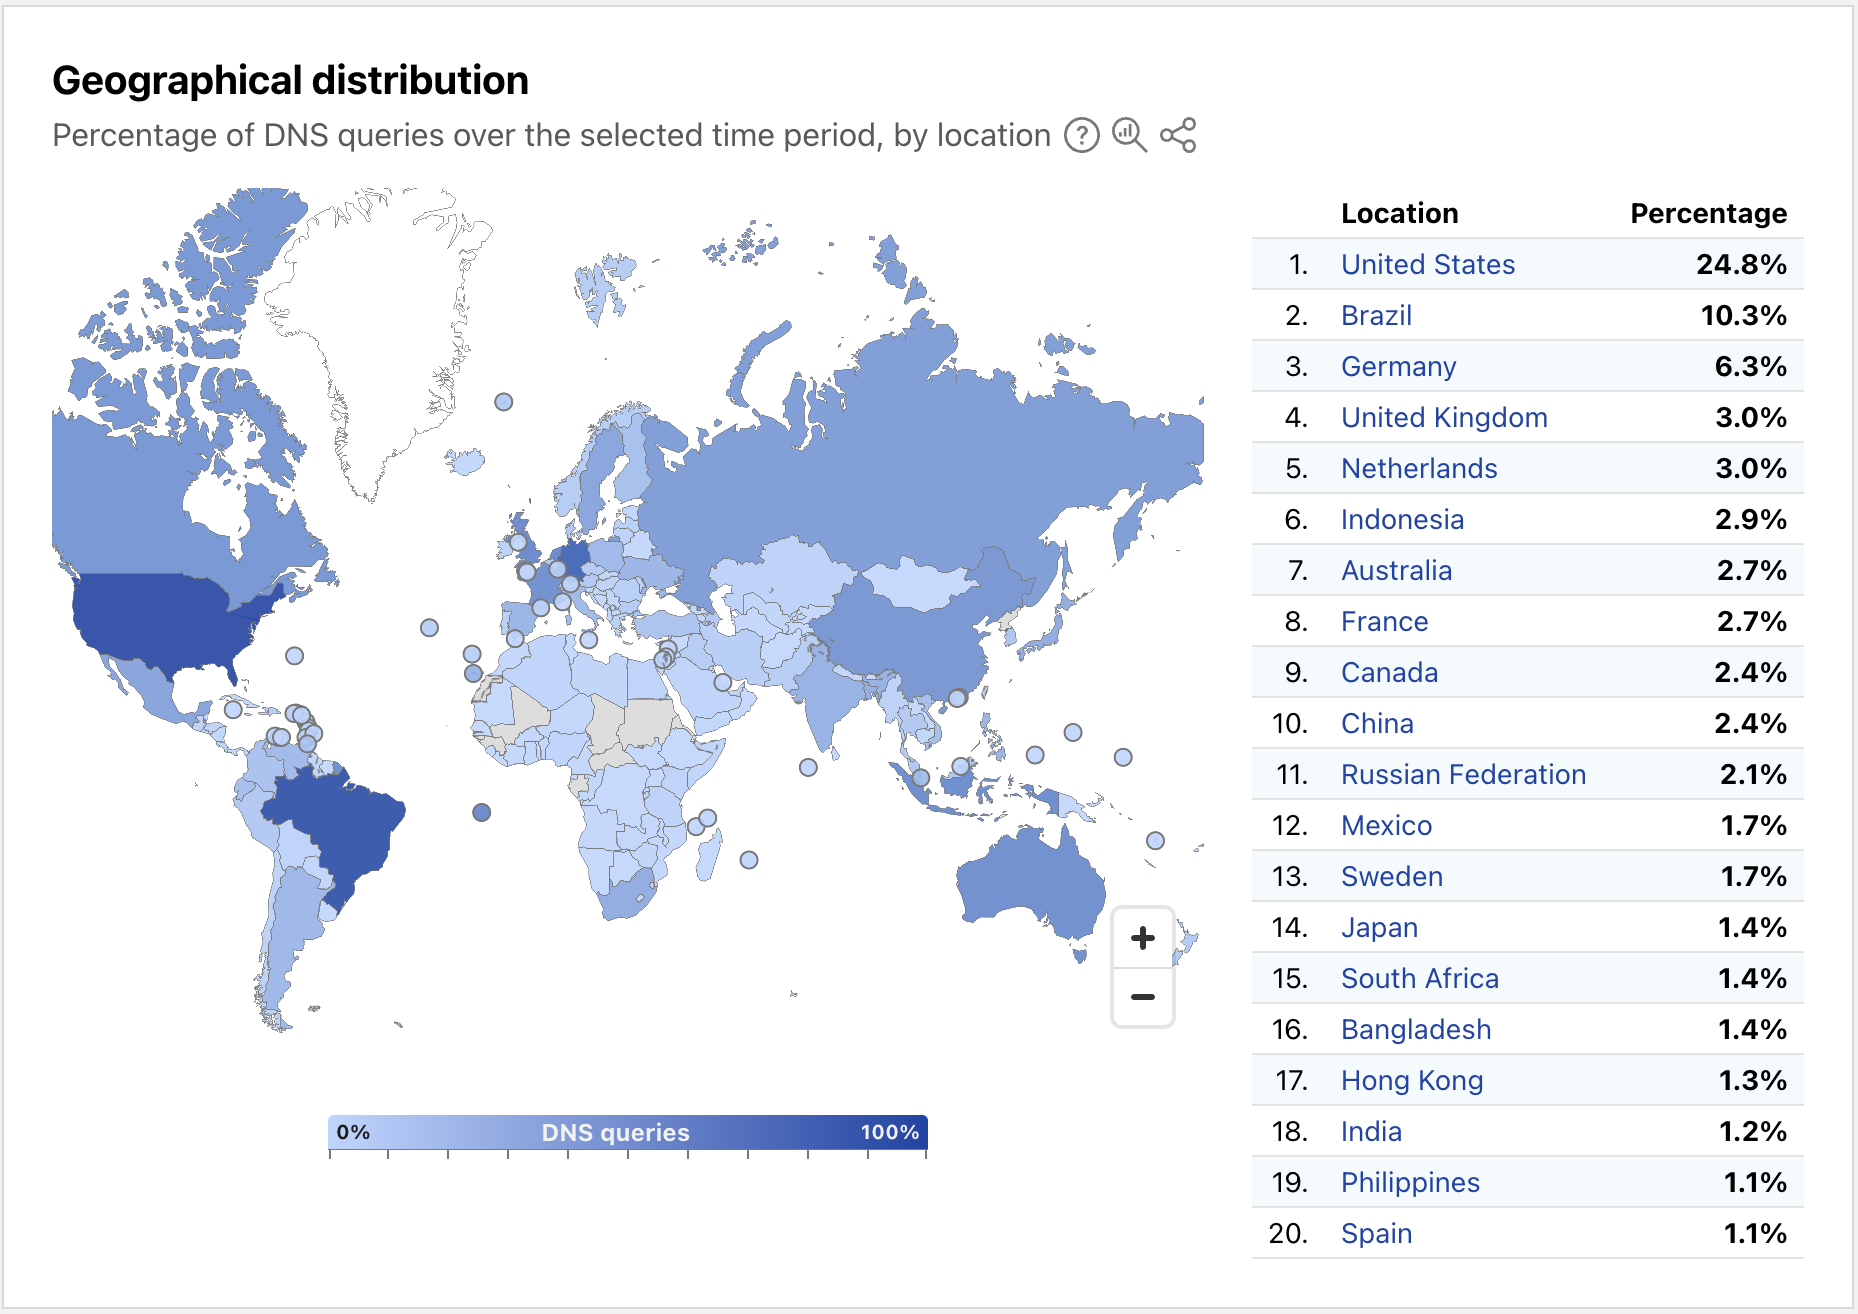This screenshot has width=1858, height=1314.
Task: Select the China location link
Action: (1377, 723)
